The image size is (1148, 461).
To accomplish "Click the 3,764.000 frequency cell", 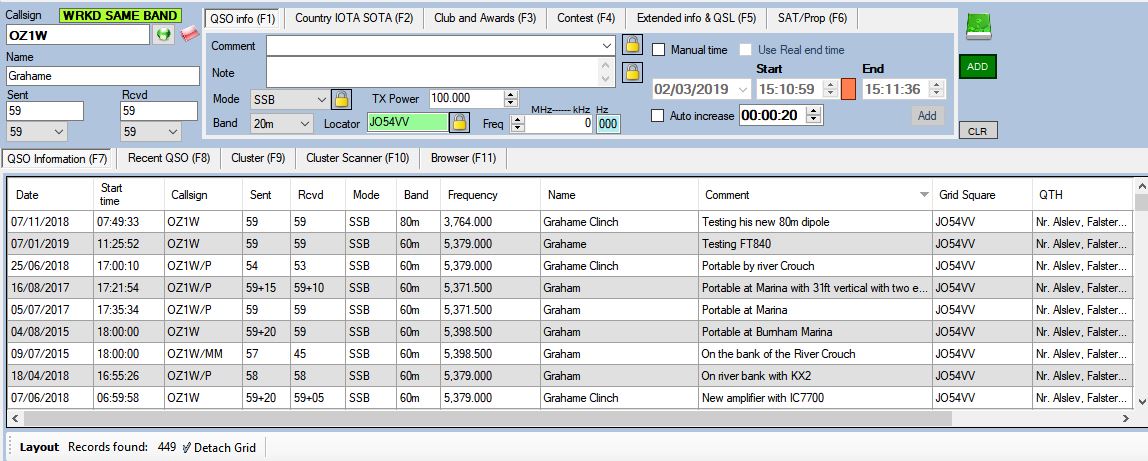I will [x=491, y=222].
